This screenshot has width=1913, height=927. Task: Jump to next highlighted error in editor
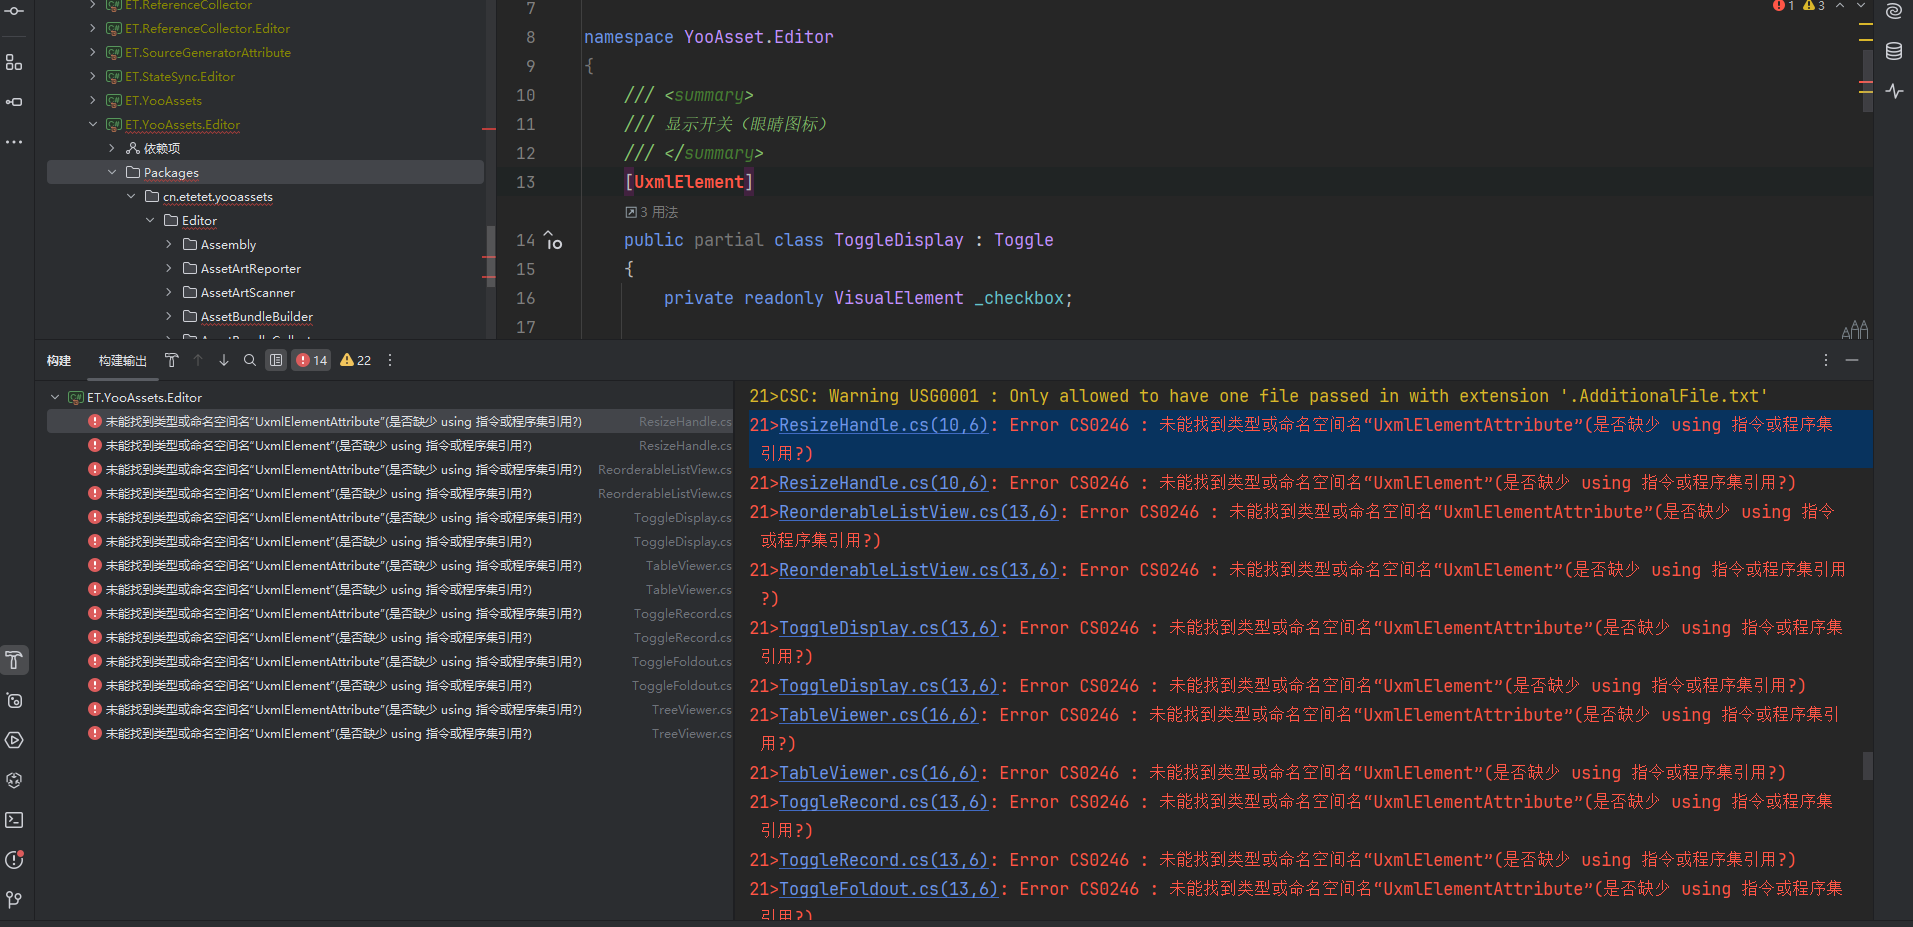coord(1860,6)
